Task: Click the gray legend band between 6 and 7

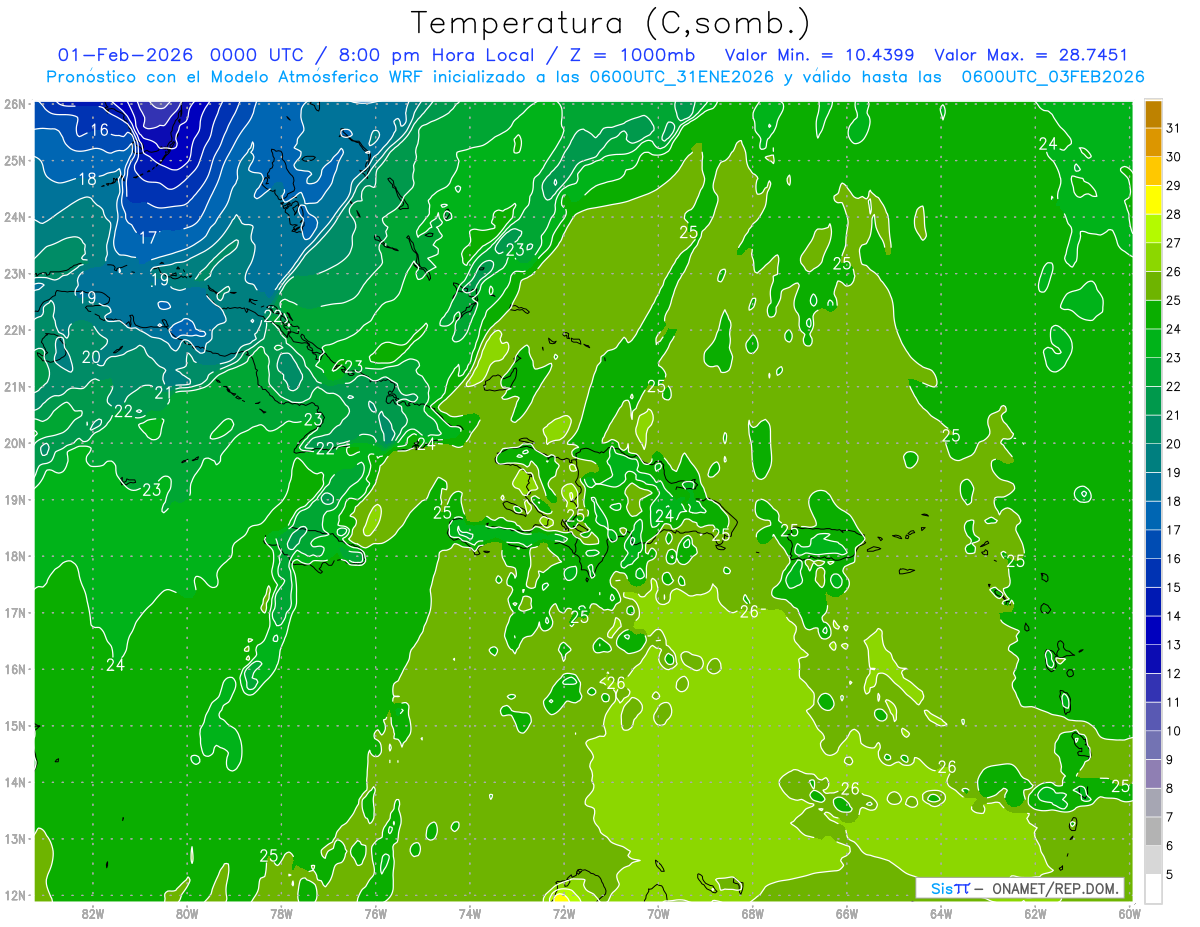Action: (1154, 831)
